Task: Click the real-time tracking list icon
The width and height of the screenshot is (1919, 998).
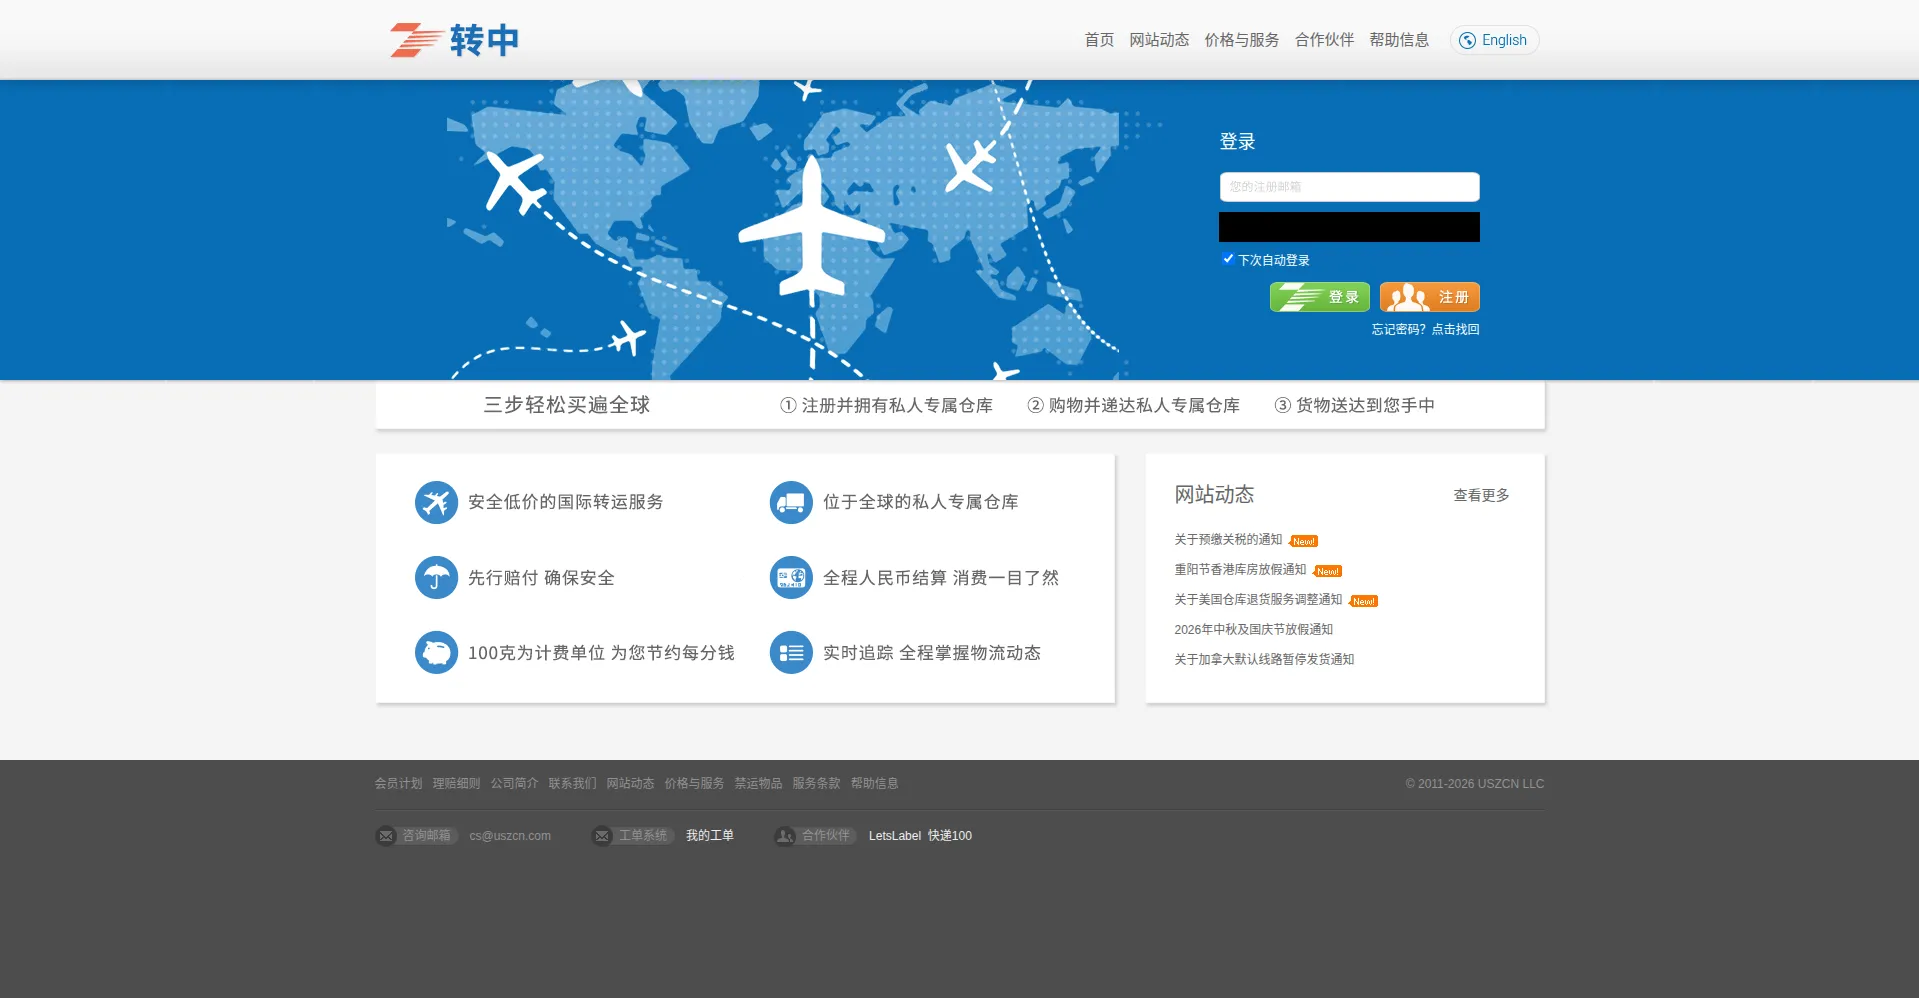Action: [791, 653]
